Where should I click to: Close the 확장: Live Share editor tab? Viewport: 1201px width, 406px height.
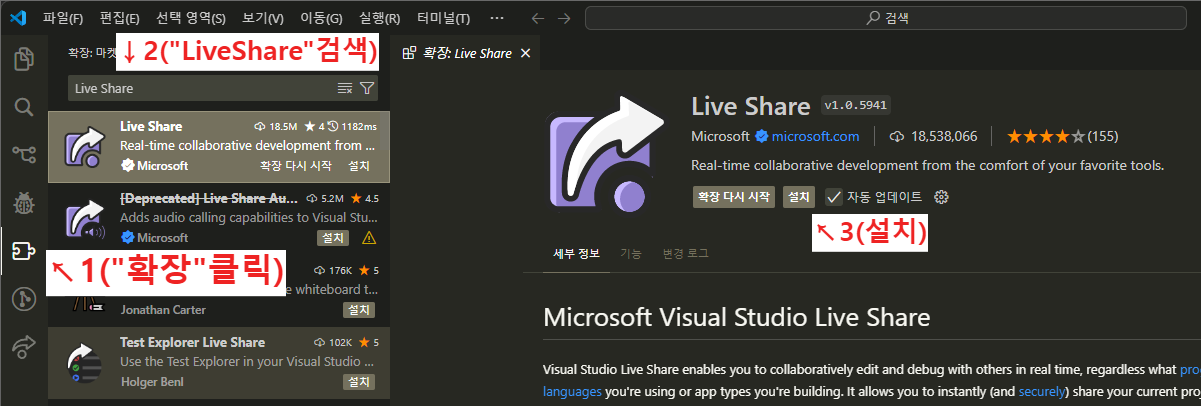click(526, 53)
